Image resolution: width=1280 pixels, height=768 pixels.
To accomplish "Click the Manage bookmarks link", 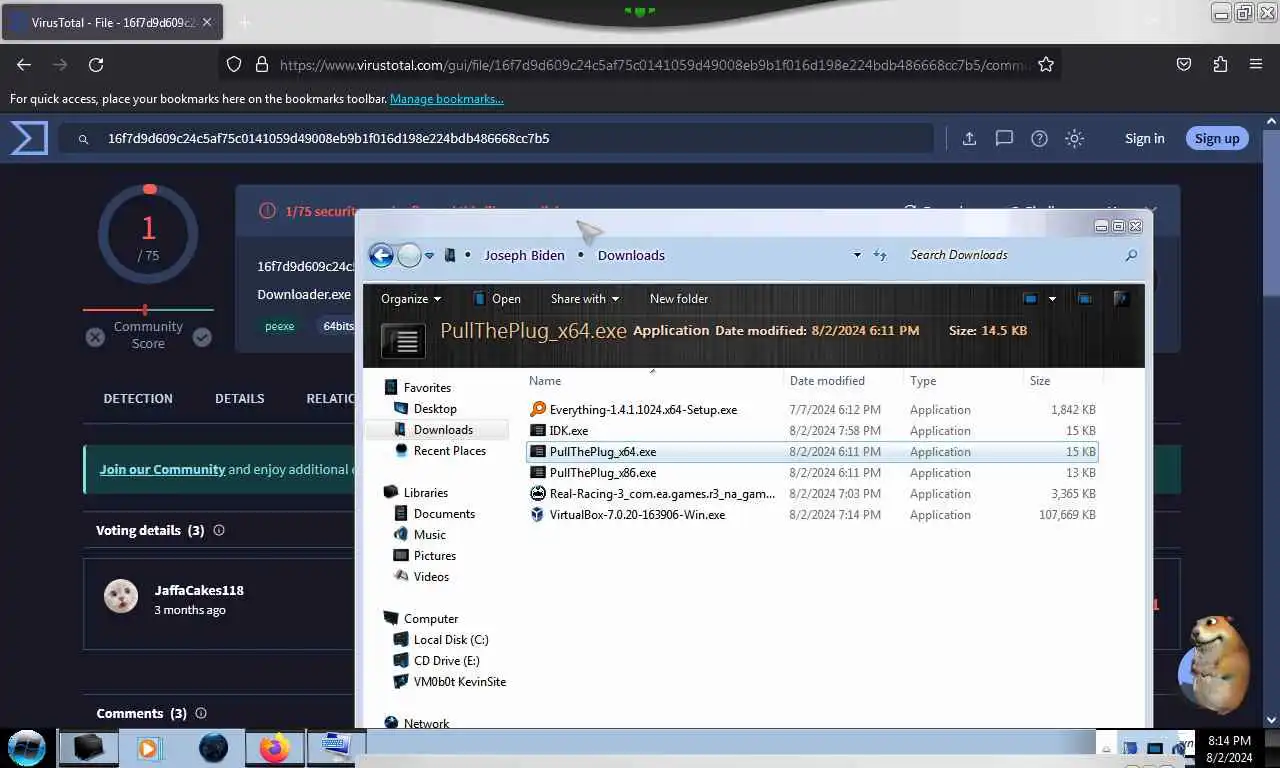I will (x=447, y=99).
